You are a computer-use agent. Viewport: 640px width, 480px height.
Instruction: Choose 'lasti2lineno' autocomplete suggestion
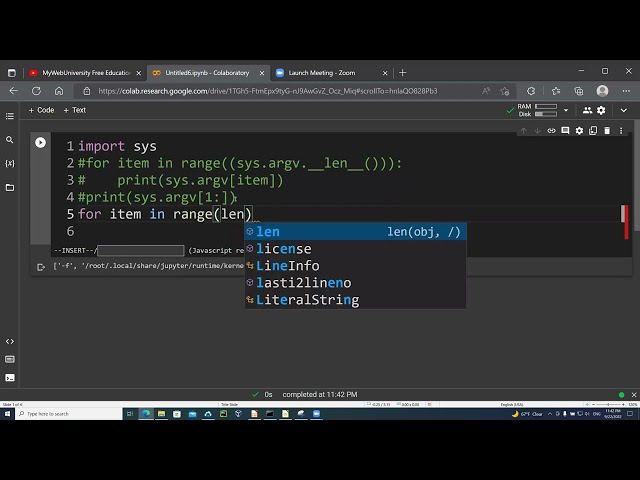[355, 283]
